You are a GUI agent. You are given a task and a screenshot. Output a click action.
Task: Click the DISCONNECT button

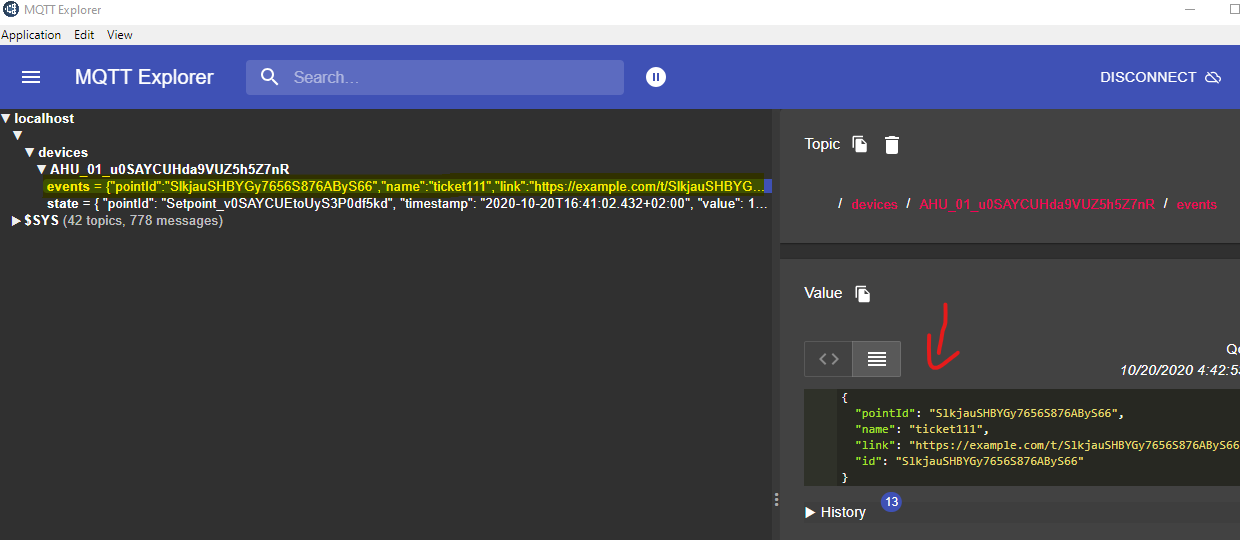tap(1160, 77)
